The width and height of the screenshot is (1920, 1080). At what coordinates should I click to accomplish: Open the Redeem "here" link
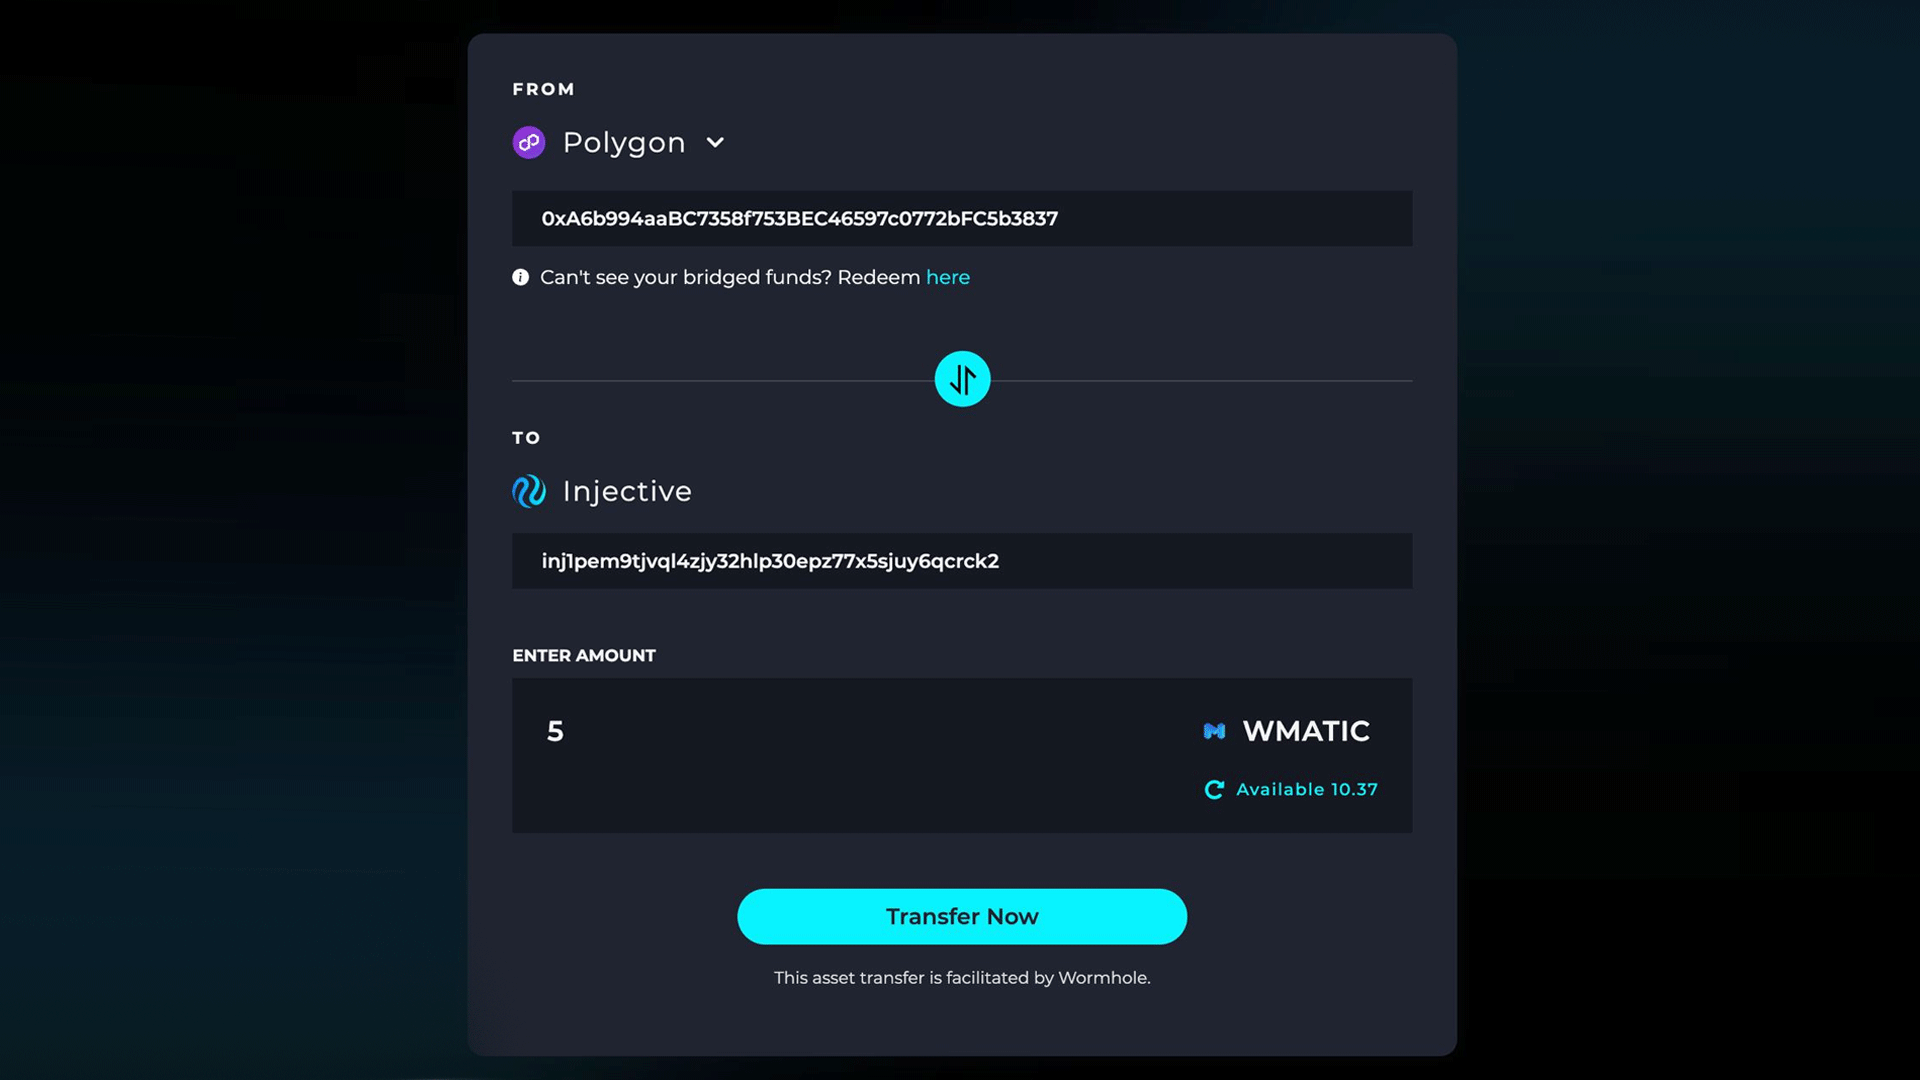coord(947,277)
